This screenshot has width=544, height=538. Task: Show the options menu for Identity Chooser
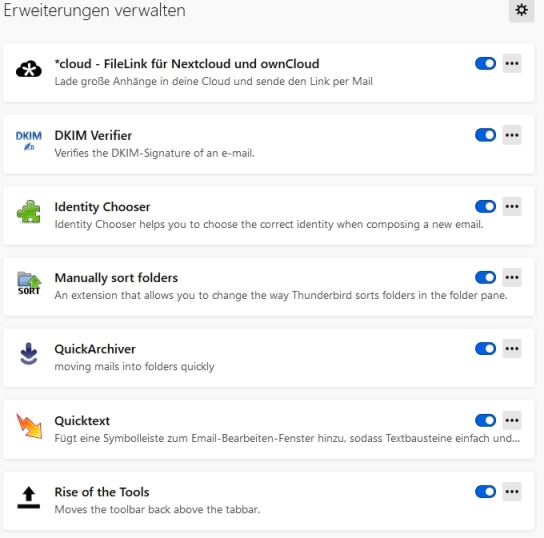[x=512, y=206]
